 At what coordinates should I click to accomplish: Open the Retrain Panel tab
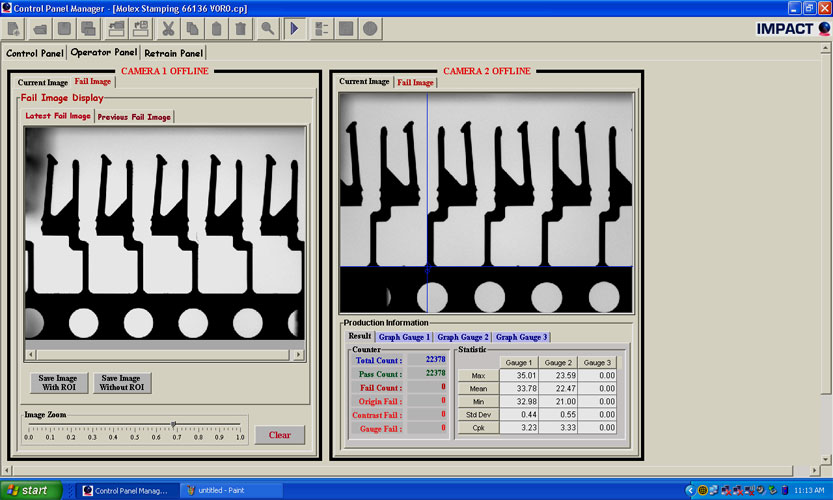tap(173, 53)
